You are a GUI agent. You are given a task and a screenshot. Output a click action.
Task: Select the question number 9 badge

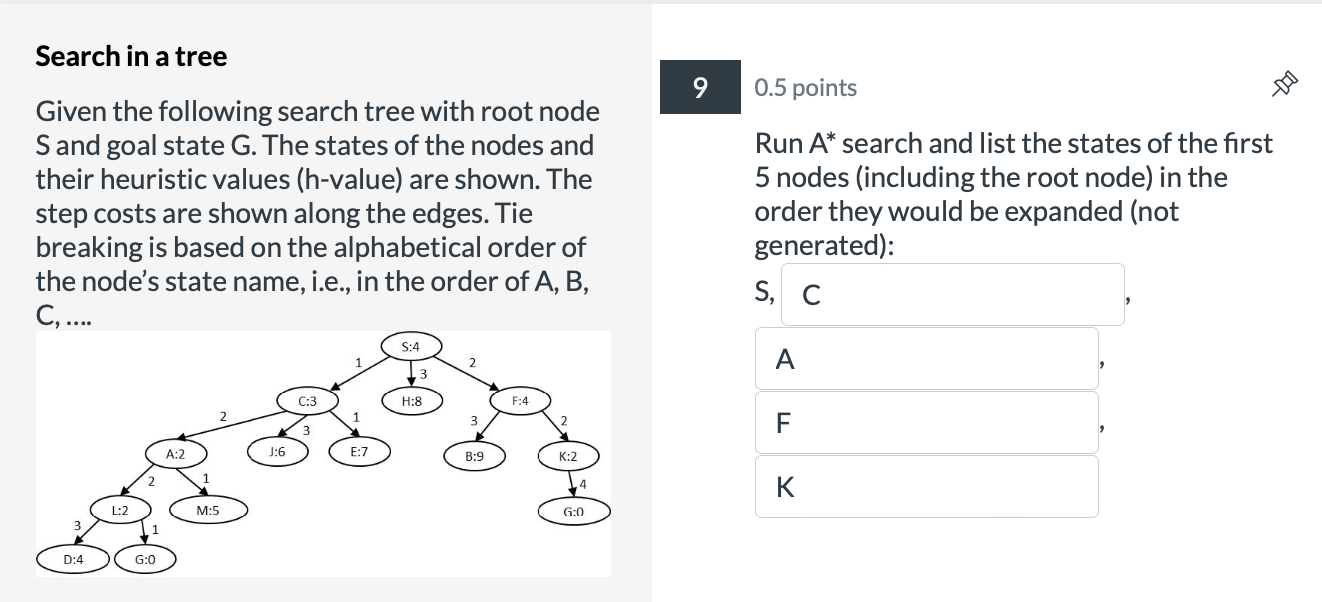[700, 88]
